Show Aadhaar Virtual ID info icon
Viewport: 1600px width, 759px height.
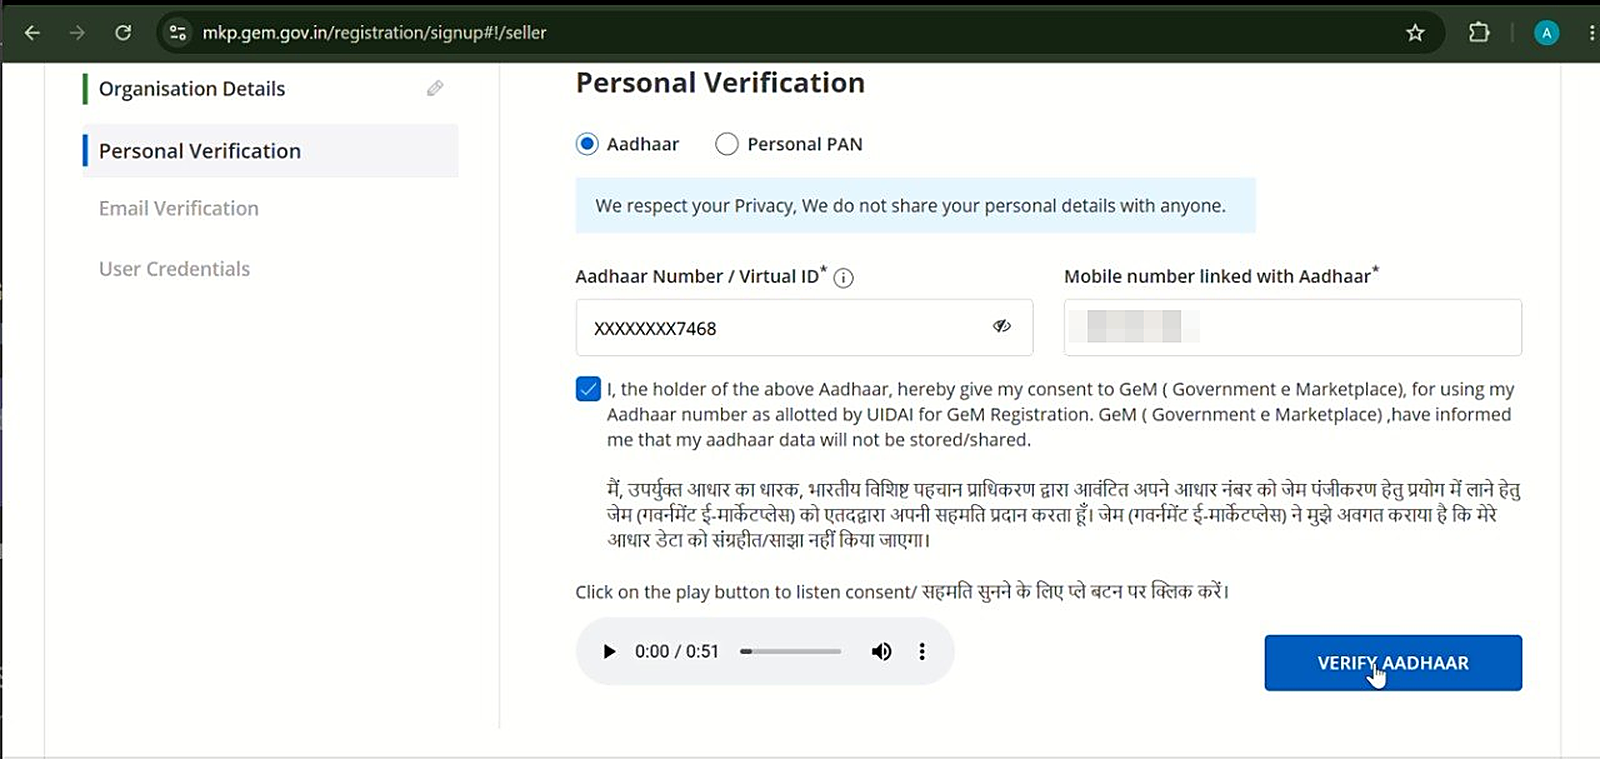point(844,278)
